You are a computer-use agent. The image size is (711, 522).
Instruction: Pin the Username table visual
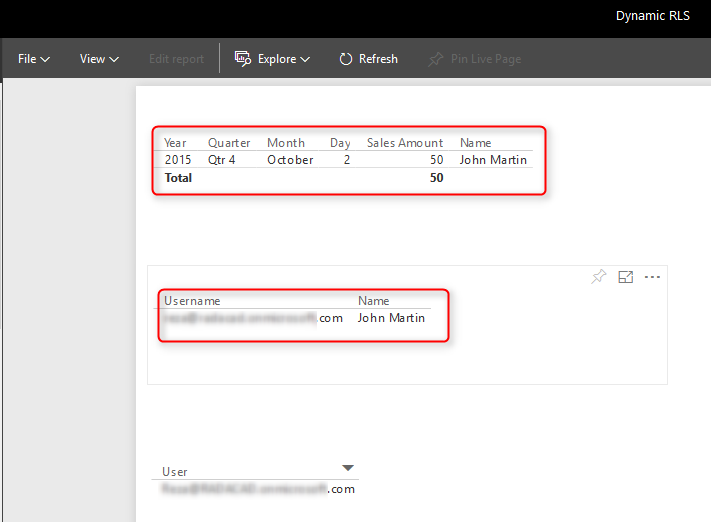[598, 277]
